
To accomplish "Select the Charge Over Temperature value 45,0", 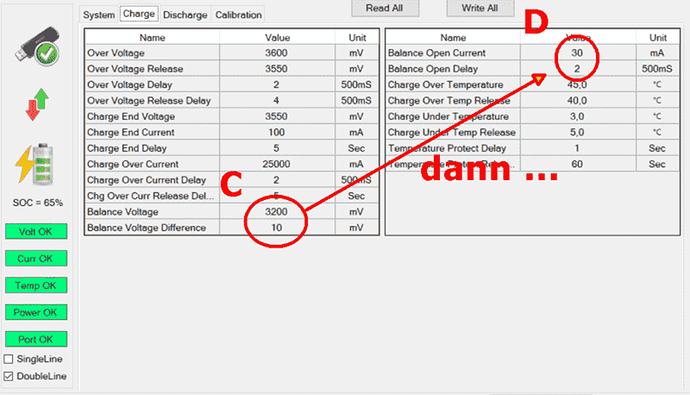I will pos(577,84).
